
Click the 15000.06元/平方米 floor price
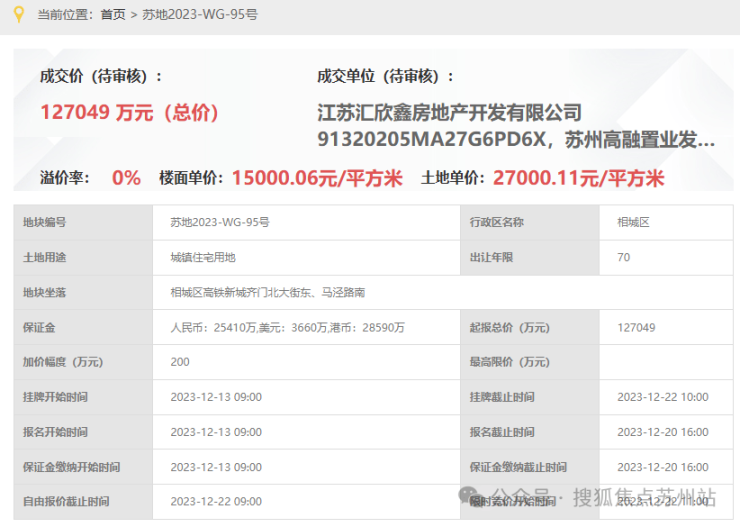pos(316,178)
